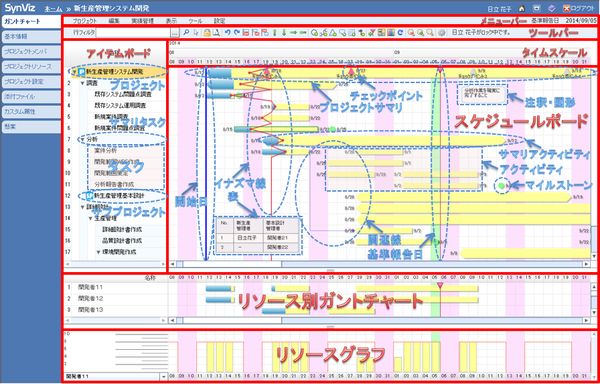Click the magnifier search icon beside row filter

(x=186, y=33)
